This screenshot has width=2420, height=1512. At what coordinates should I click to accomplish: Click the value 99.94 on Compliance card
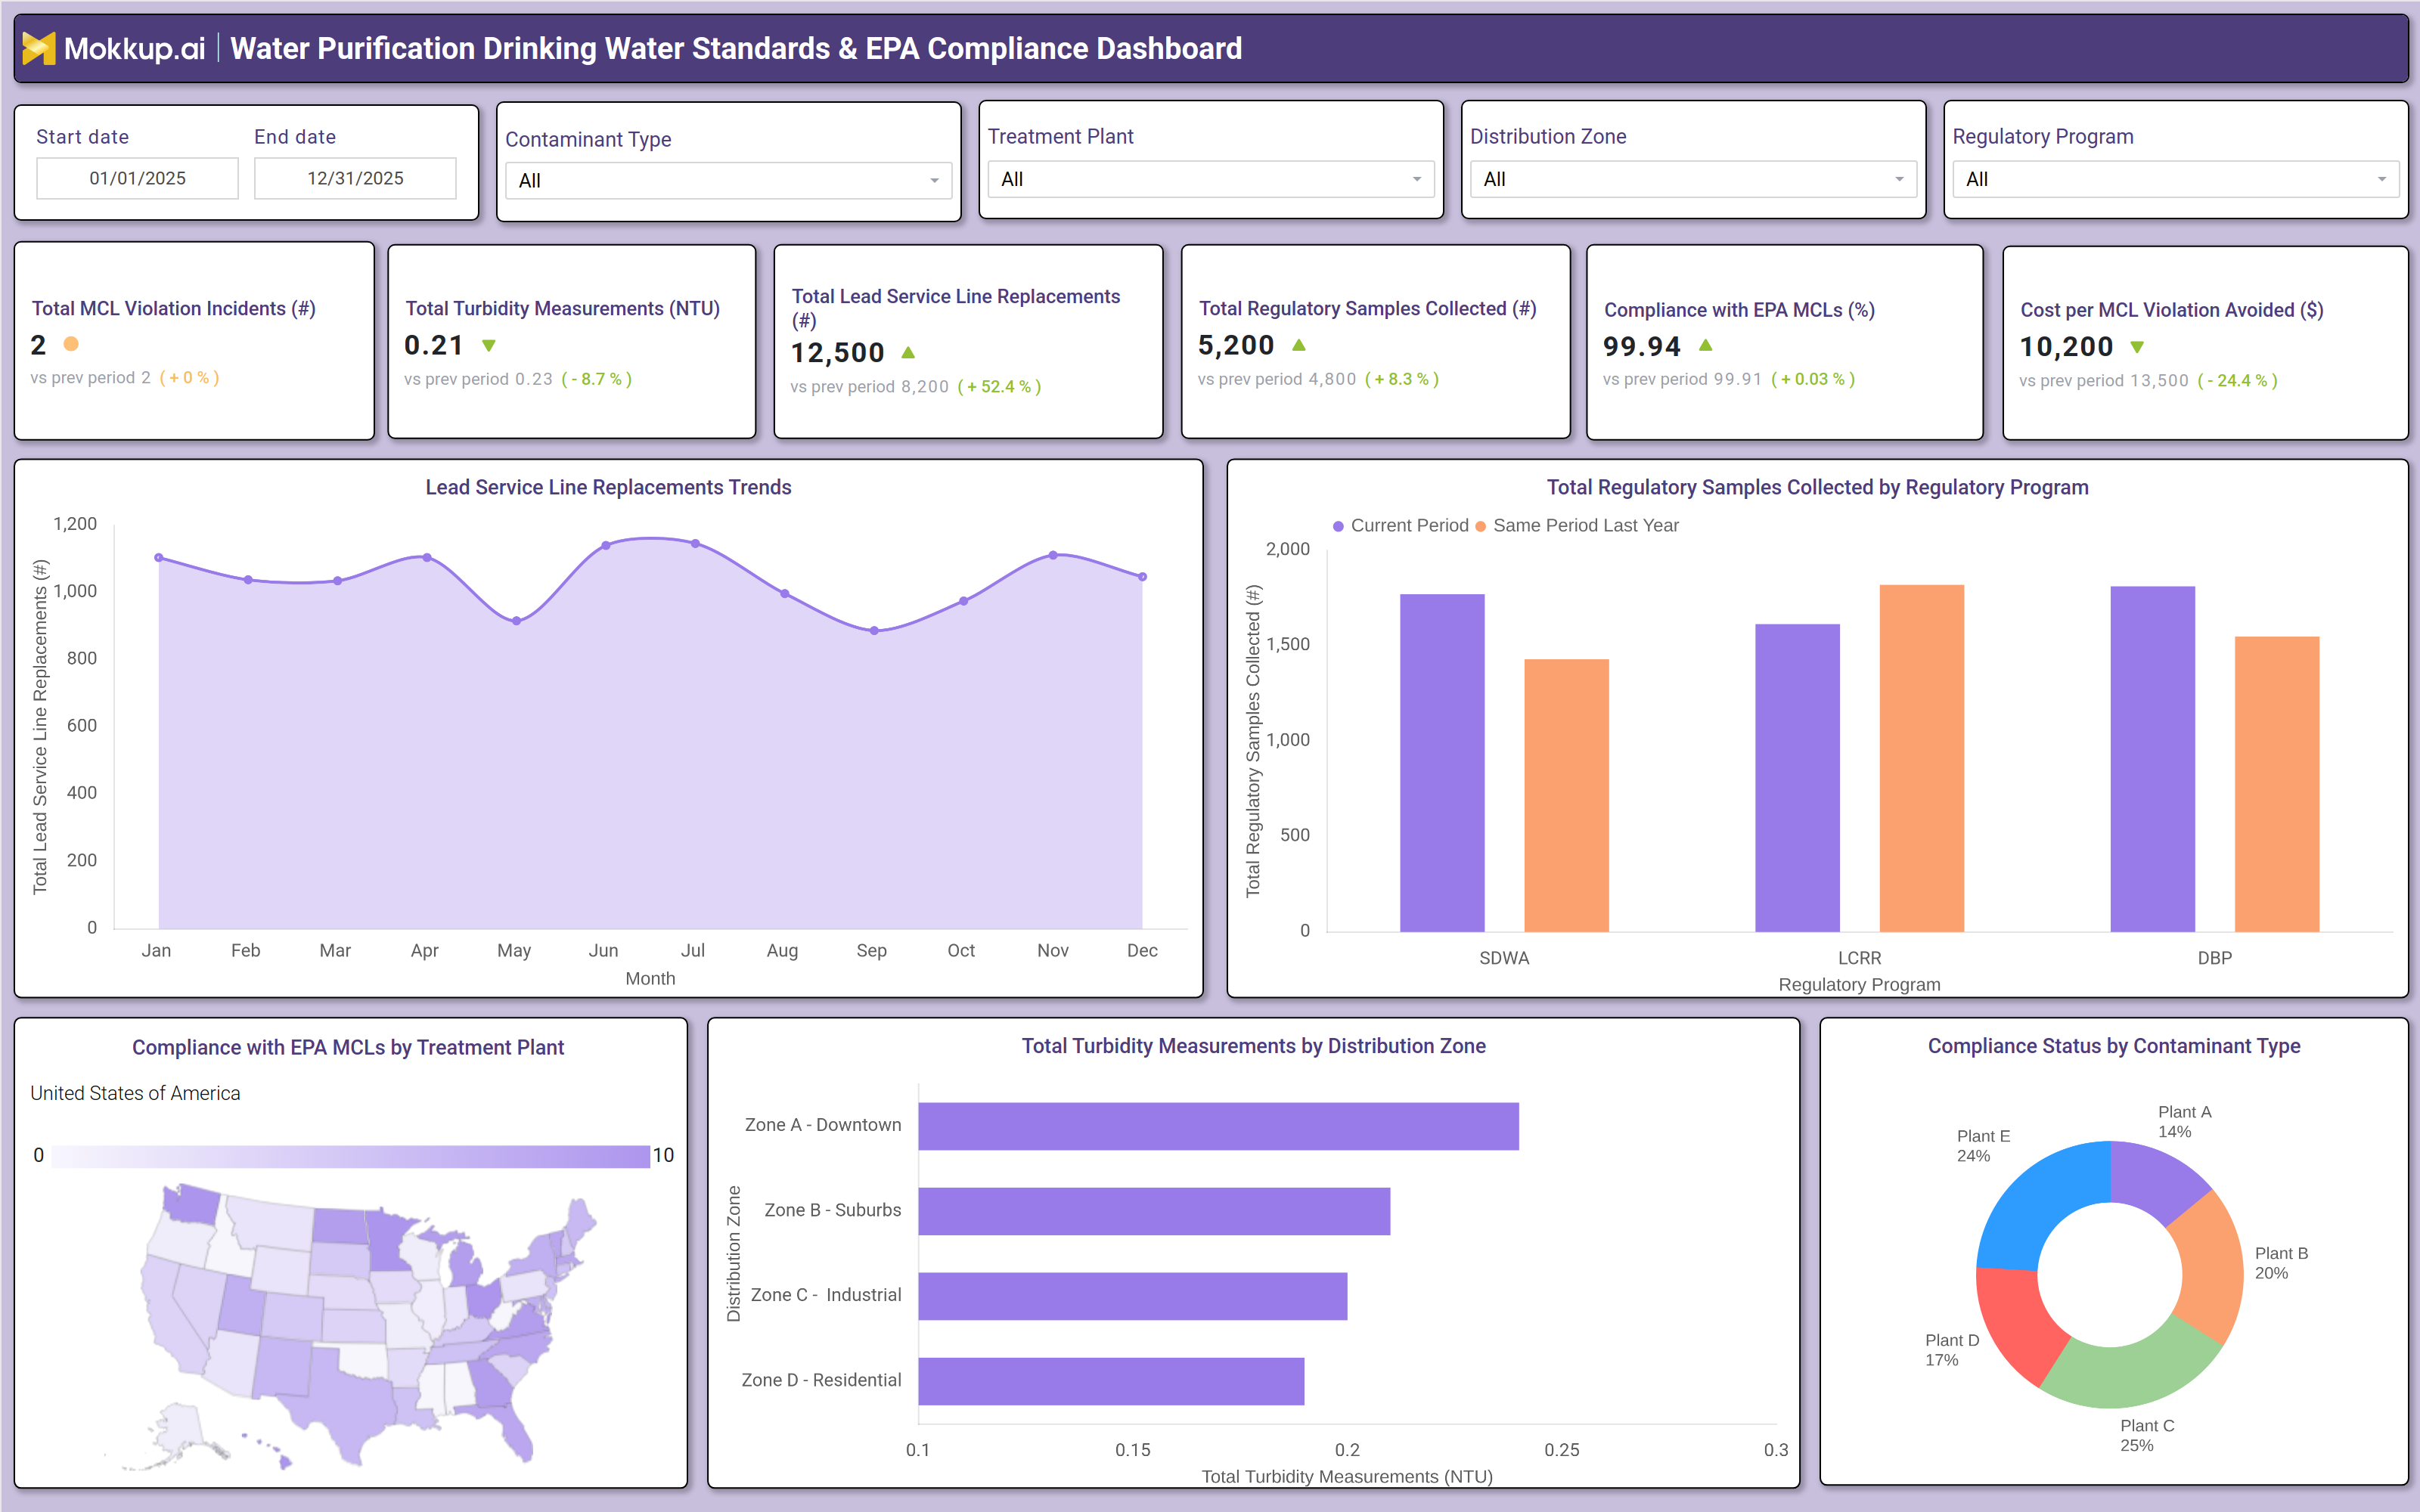[1642, 347]
